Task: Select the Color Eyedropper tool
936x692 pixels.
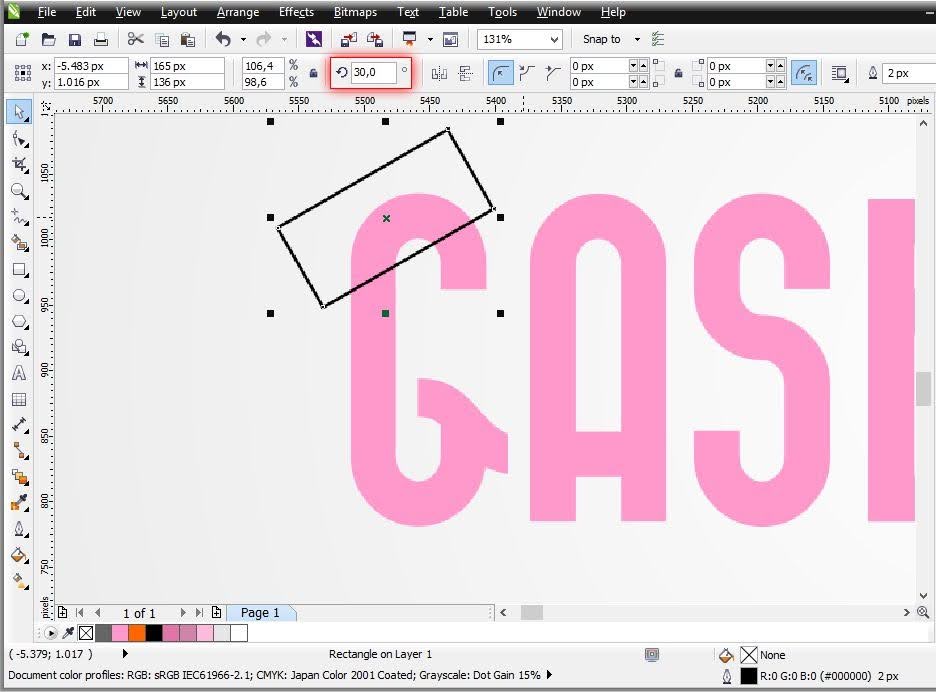Action: click(x=19, y=503)
